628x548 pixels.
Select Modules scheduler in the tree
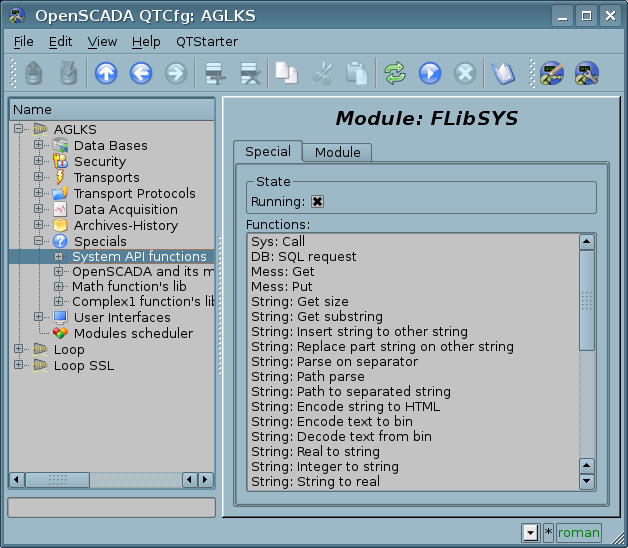tap(133, 333)
